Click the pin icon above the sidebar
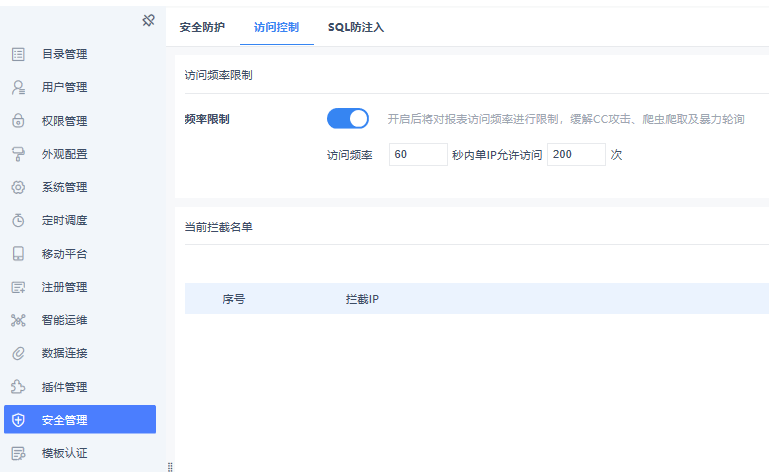The height and width of the screenshot is (472, 769). point(148,21)
